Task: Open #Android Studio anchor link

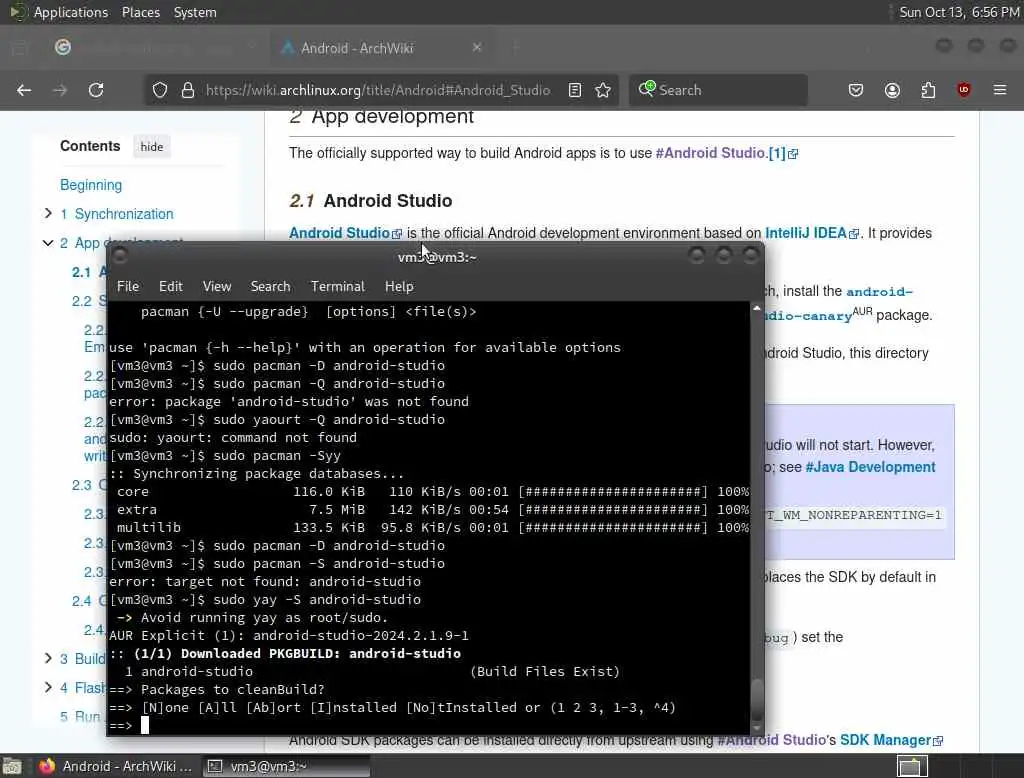Action: (x=711, y=153)
